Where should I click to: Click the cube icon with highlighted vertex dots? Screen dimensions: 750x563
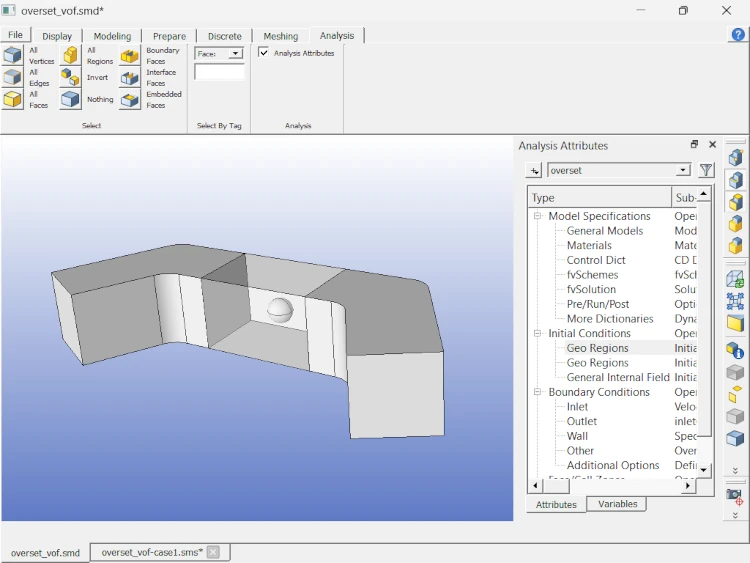pos(735,157)
